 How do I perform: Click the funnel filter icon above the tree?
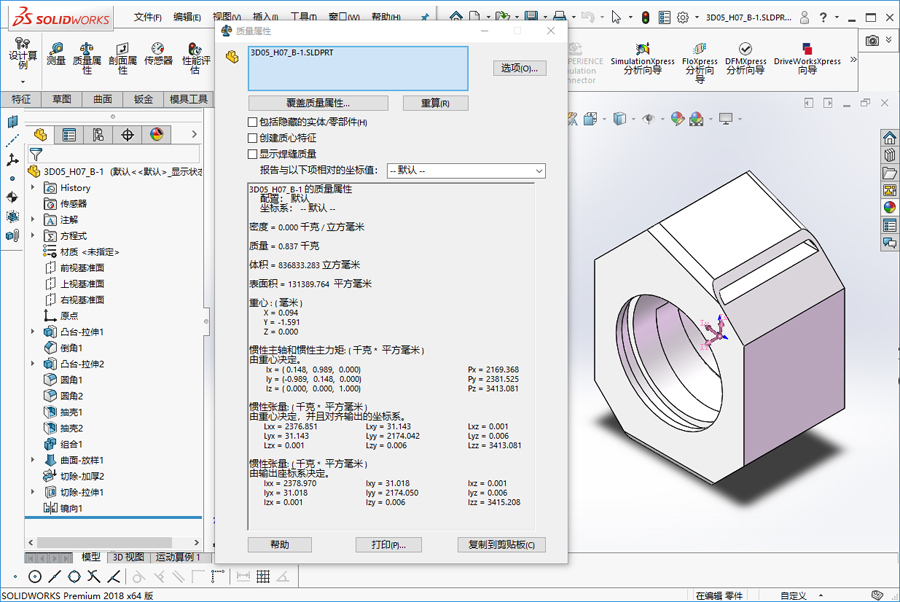click(x=36, y=154)
